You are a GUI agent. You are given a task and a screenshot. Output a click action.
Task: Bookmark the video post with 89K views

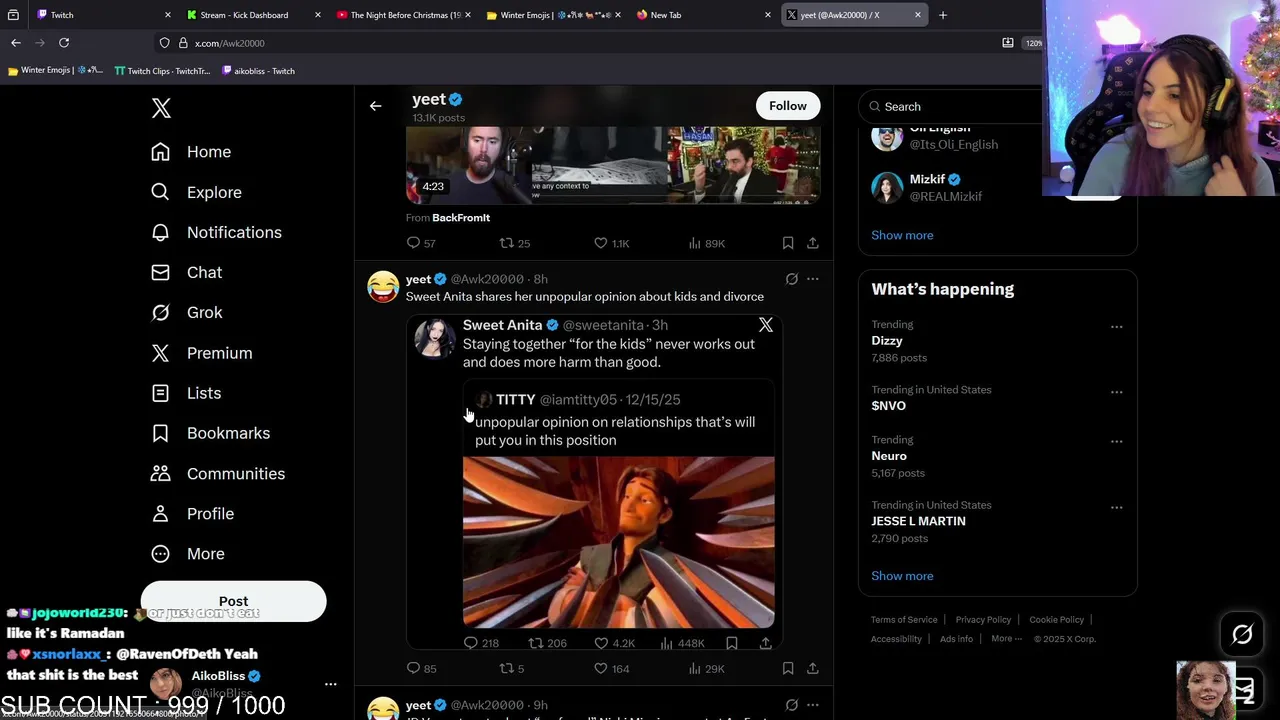tap(788, 243)
